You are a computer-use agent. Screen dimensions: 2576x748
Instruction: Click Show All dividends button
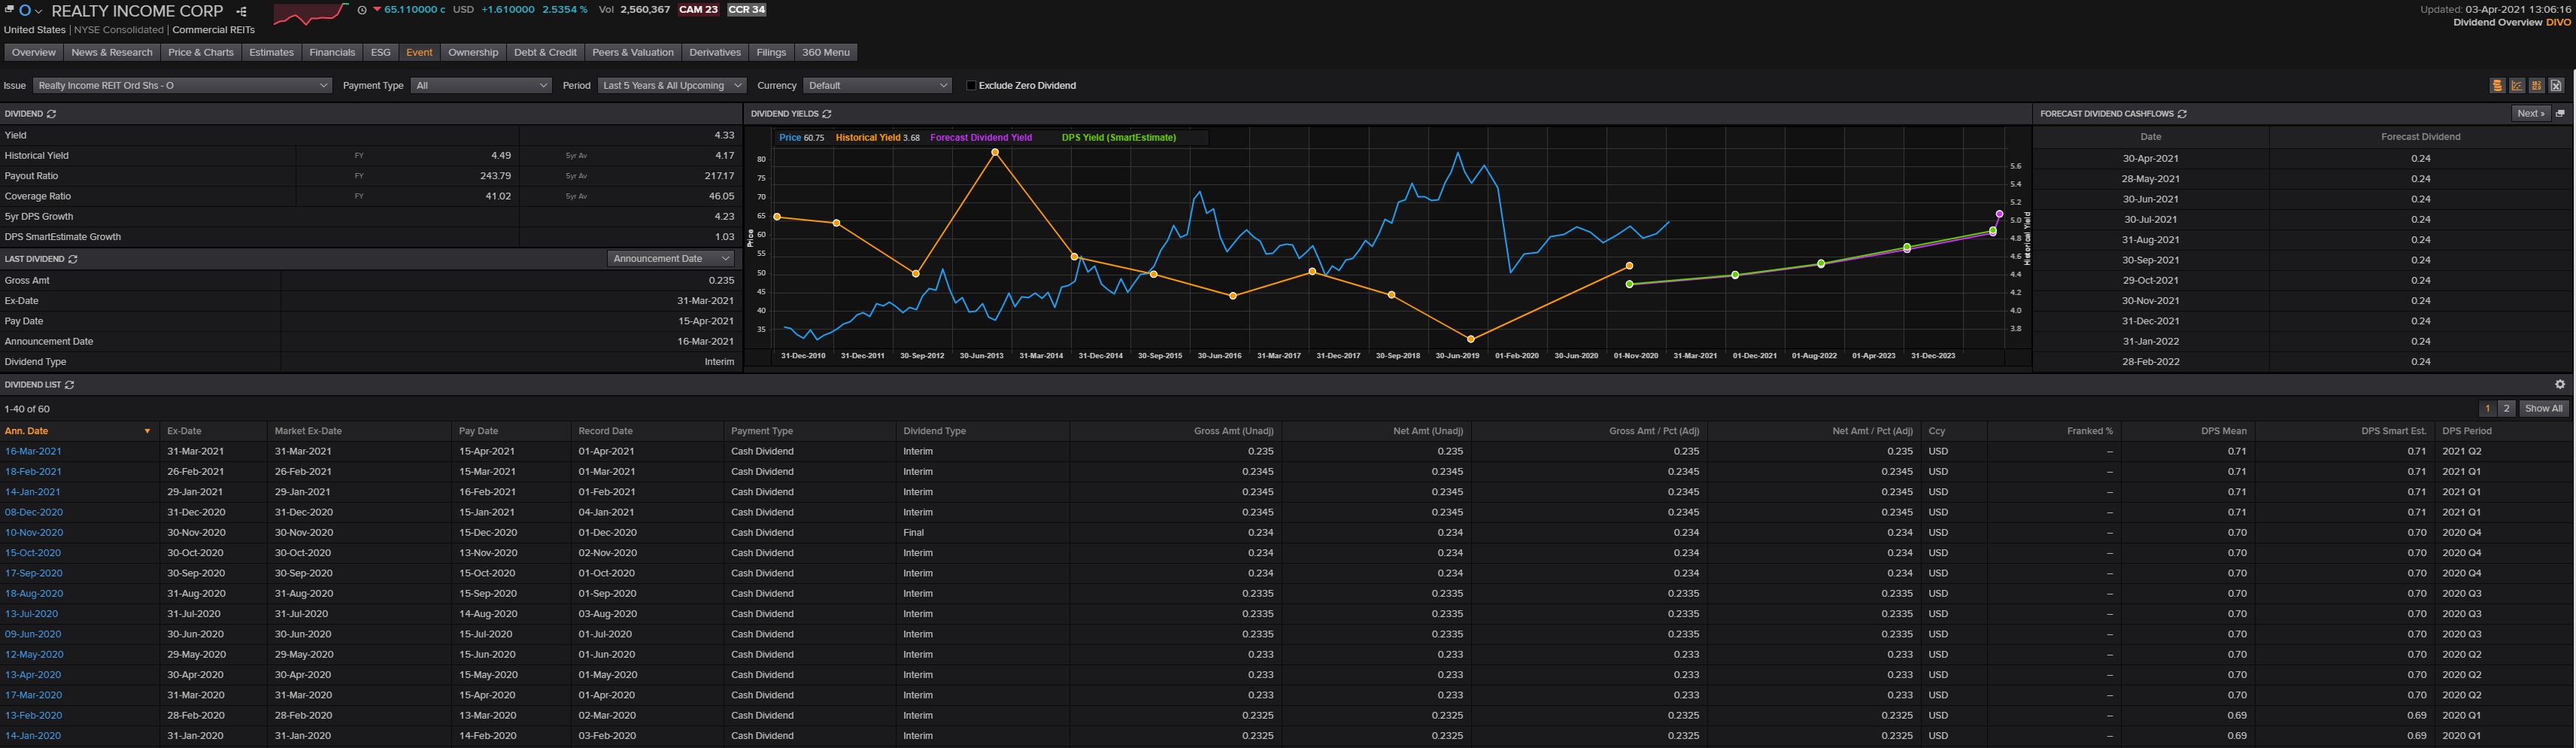[x=2543, y=409]
